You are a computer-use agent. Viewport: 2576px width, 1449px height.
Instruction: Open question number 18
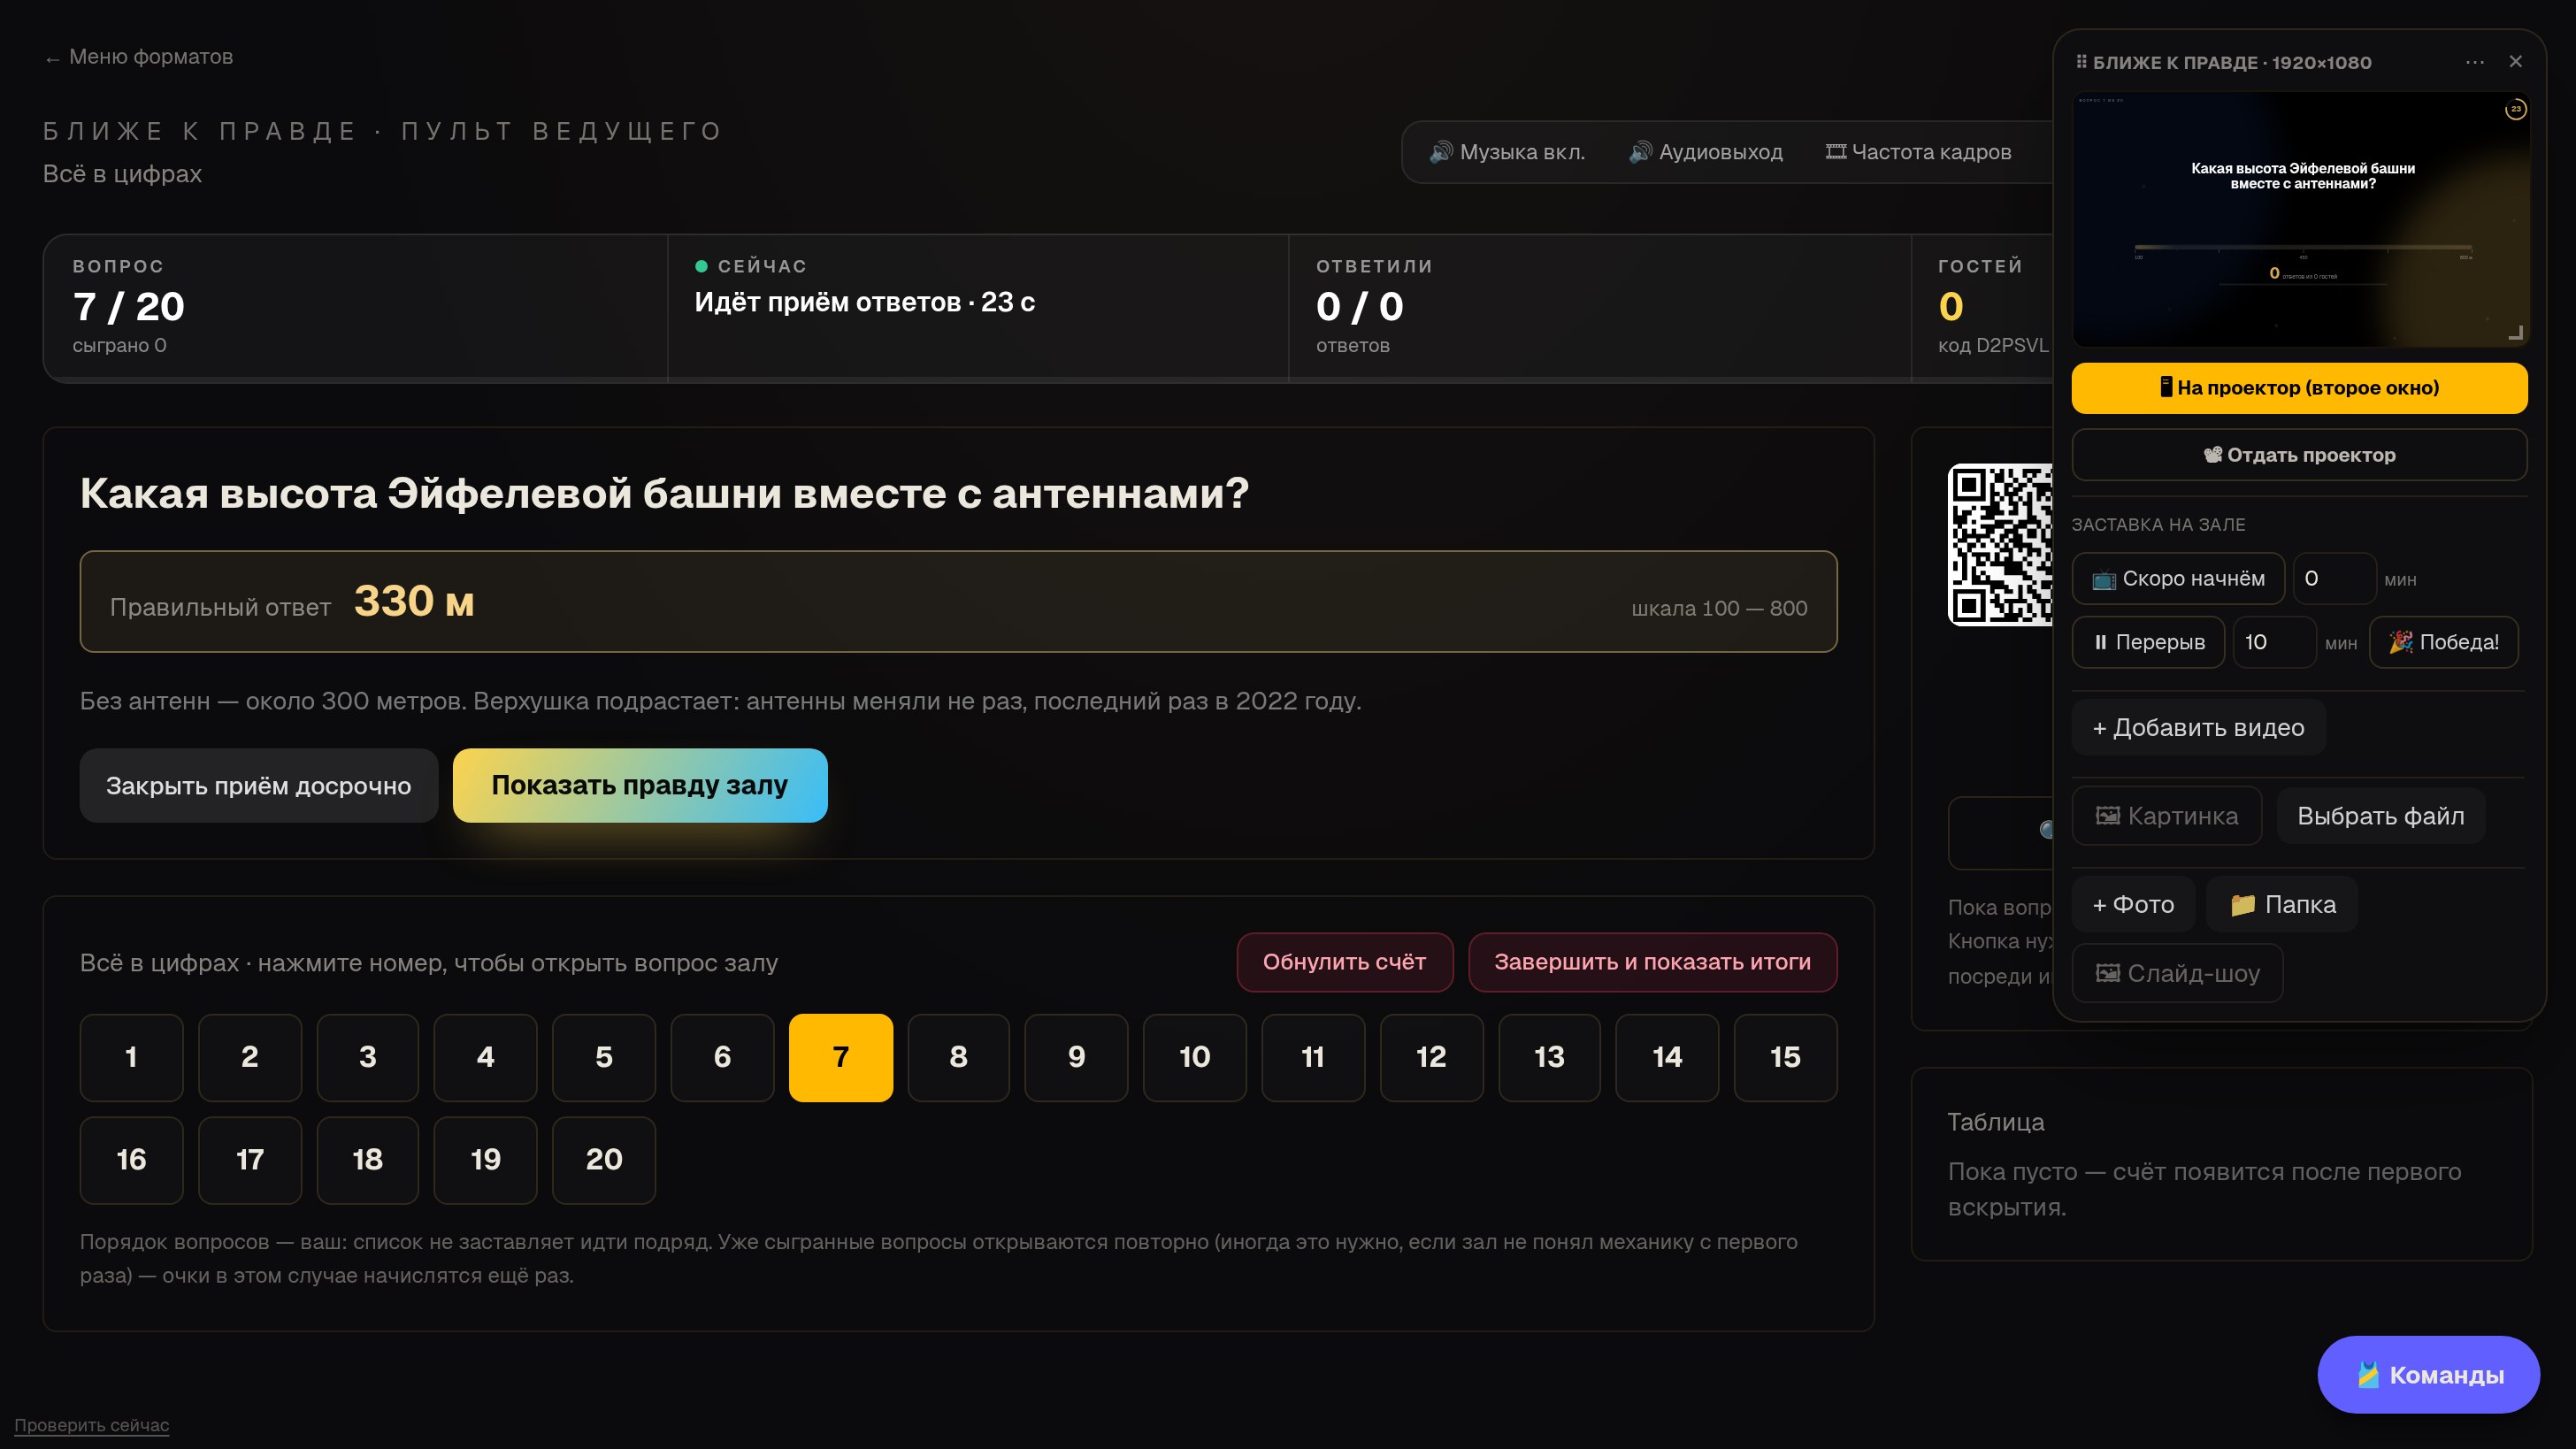click(x=368, y=1161)
